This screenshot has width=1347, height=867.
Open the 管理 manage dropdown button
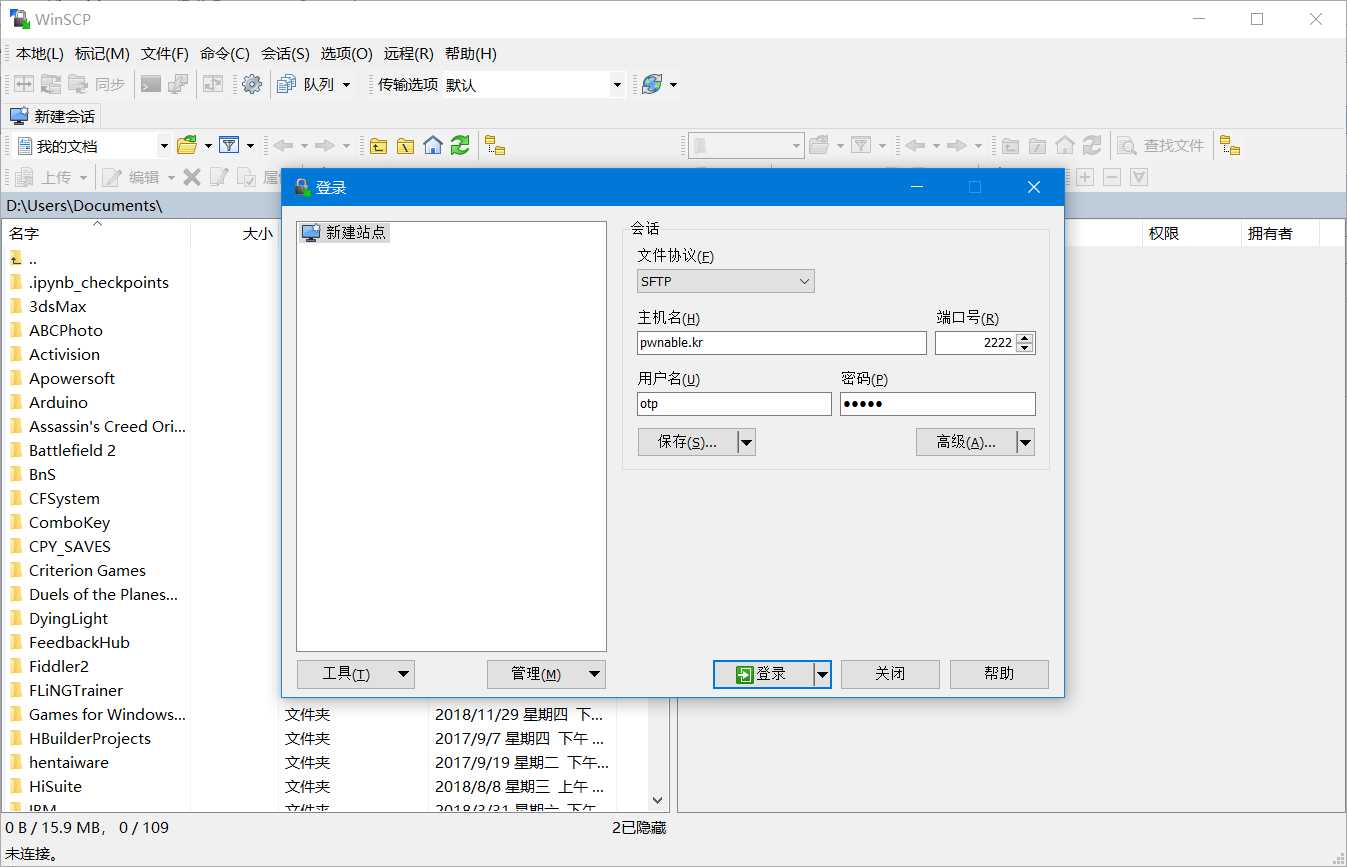click(x=546, y=674)
